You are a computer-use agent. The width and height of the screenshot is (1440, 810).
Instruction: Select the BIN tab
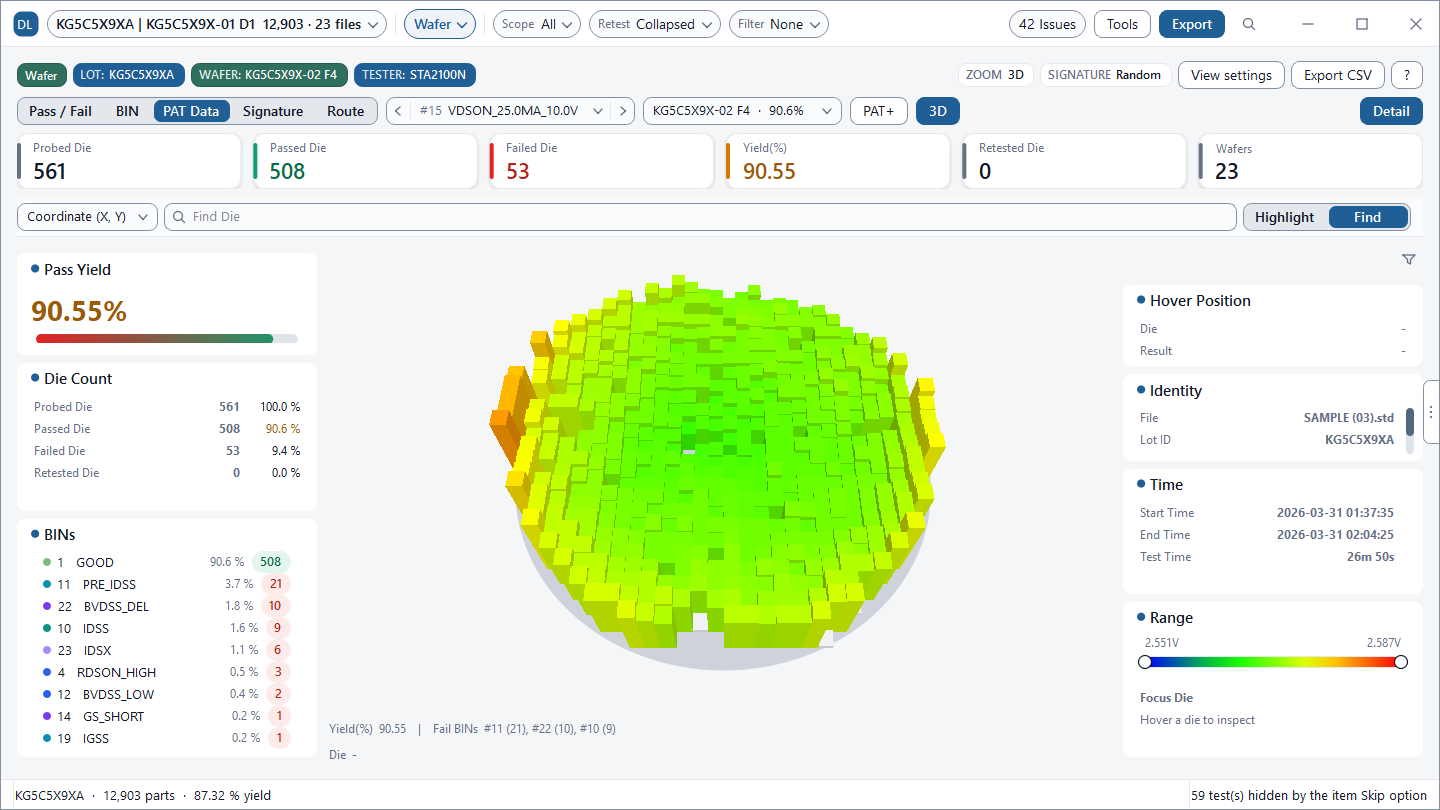point(127,111)
